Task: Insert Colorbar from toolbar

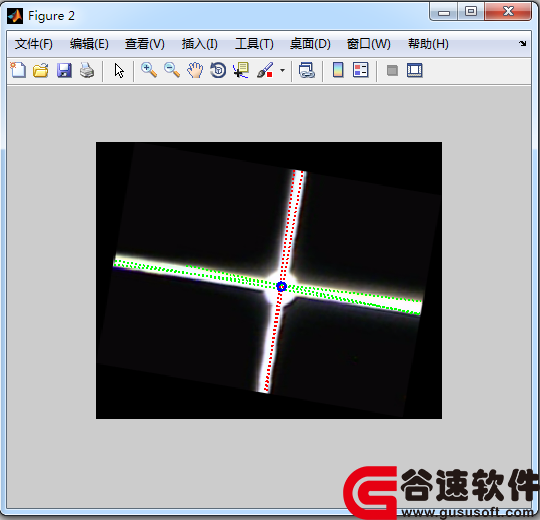Action: [338, 70]
